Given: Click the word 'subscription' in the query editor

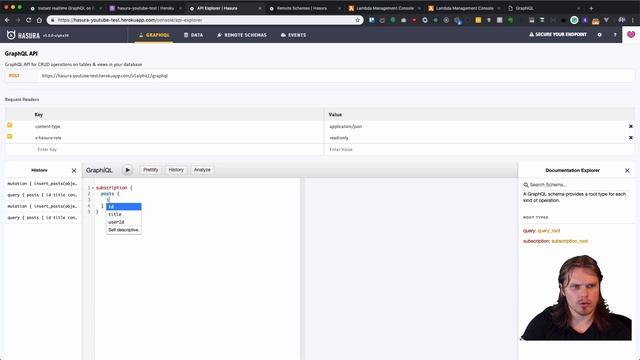Looking at the screenshot, I should (x=111, y=188).
